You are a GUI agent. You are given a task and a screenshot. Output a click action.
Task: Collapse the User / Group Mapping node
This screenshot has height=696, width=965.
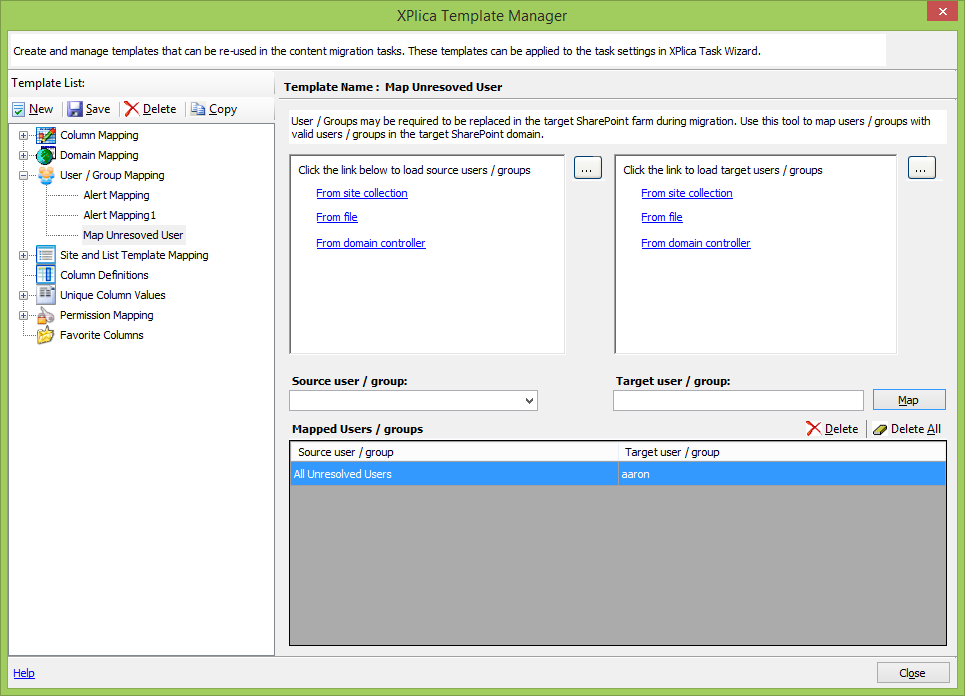(23, 175)
